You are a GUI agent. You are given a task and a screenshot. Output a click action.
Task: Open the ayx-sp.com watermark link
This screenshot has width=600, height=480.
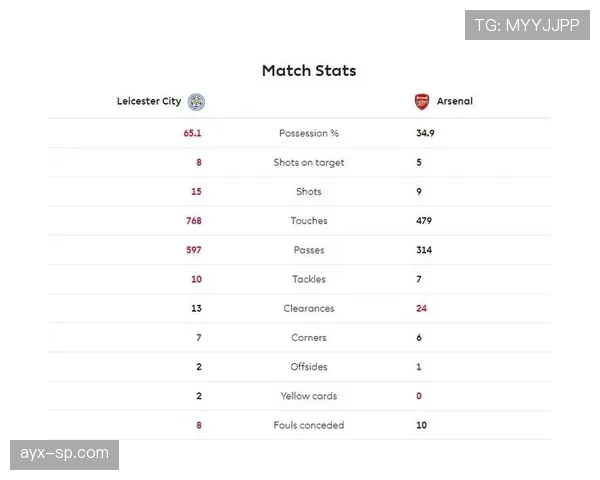(x=64, y=454)
